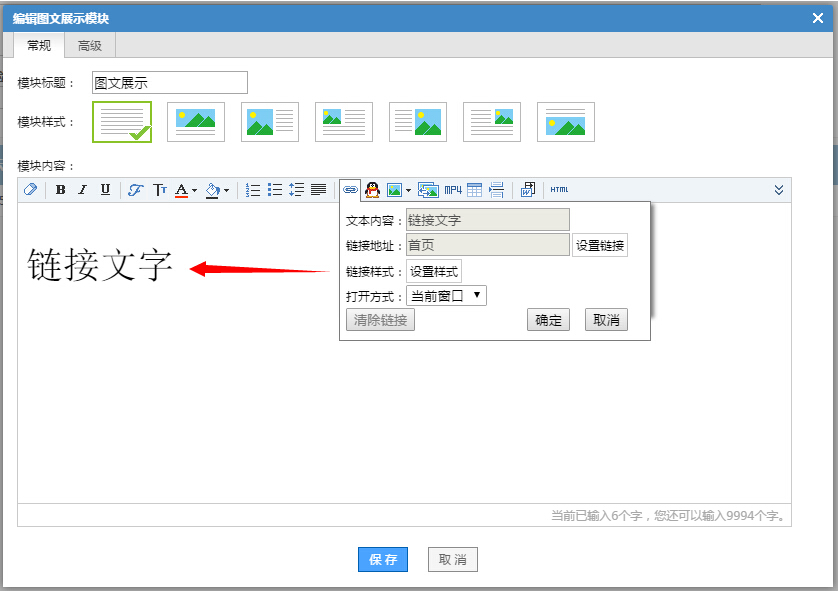Expand more toolbar options with double chevron
The image size is (838, 591).
[779, 190]
